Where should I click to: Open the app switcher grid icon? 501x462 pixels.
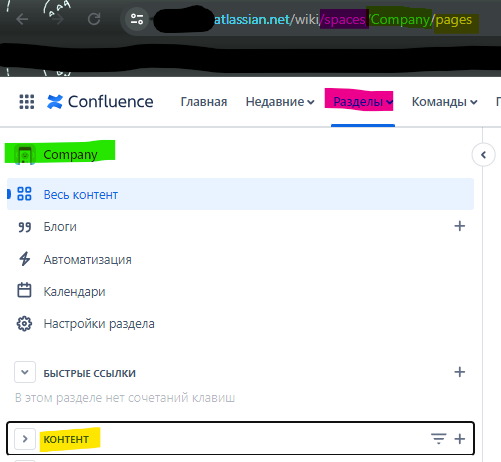27,102
